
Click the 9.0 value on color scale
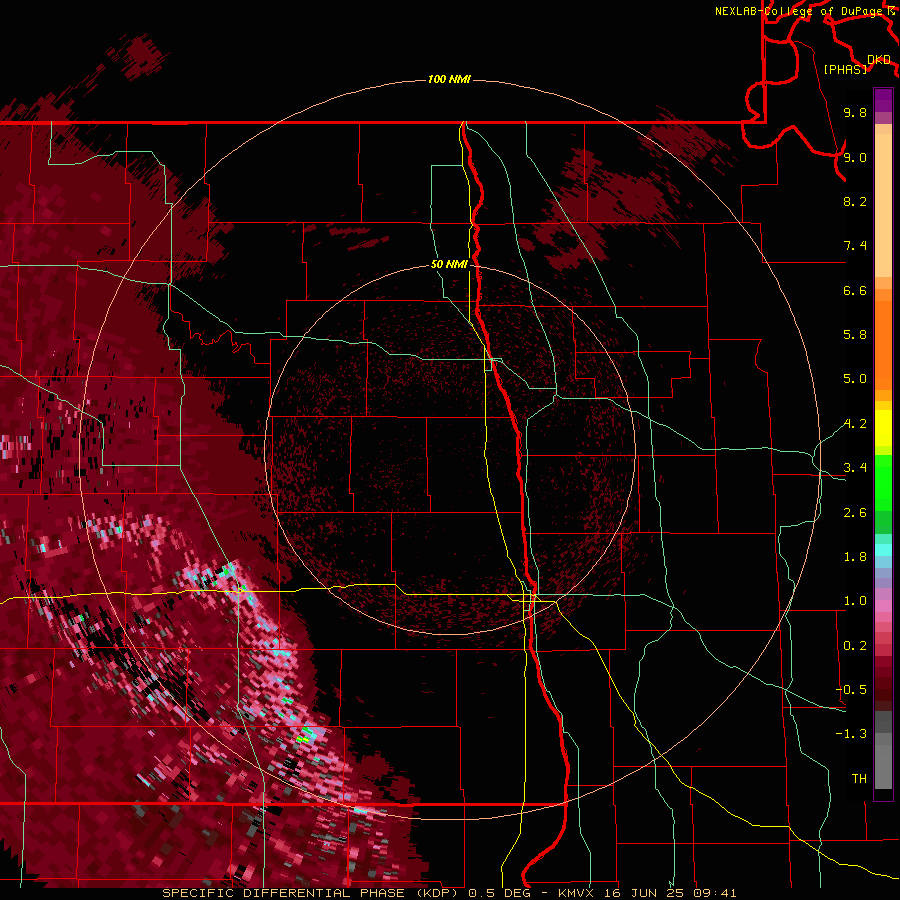[x=855, y=157]
